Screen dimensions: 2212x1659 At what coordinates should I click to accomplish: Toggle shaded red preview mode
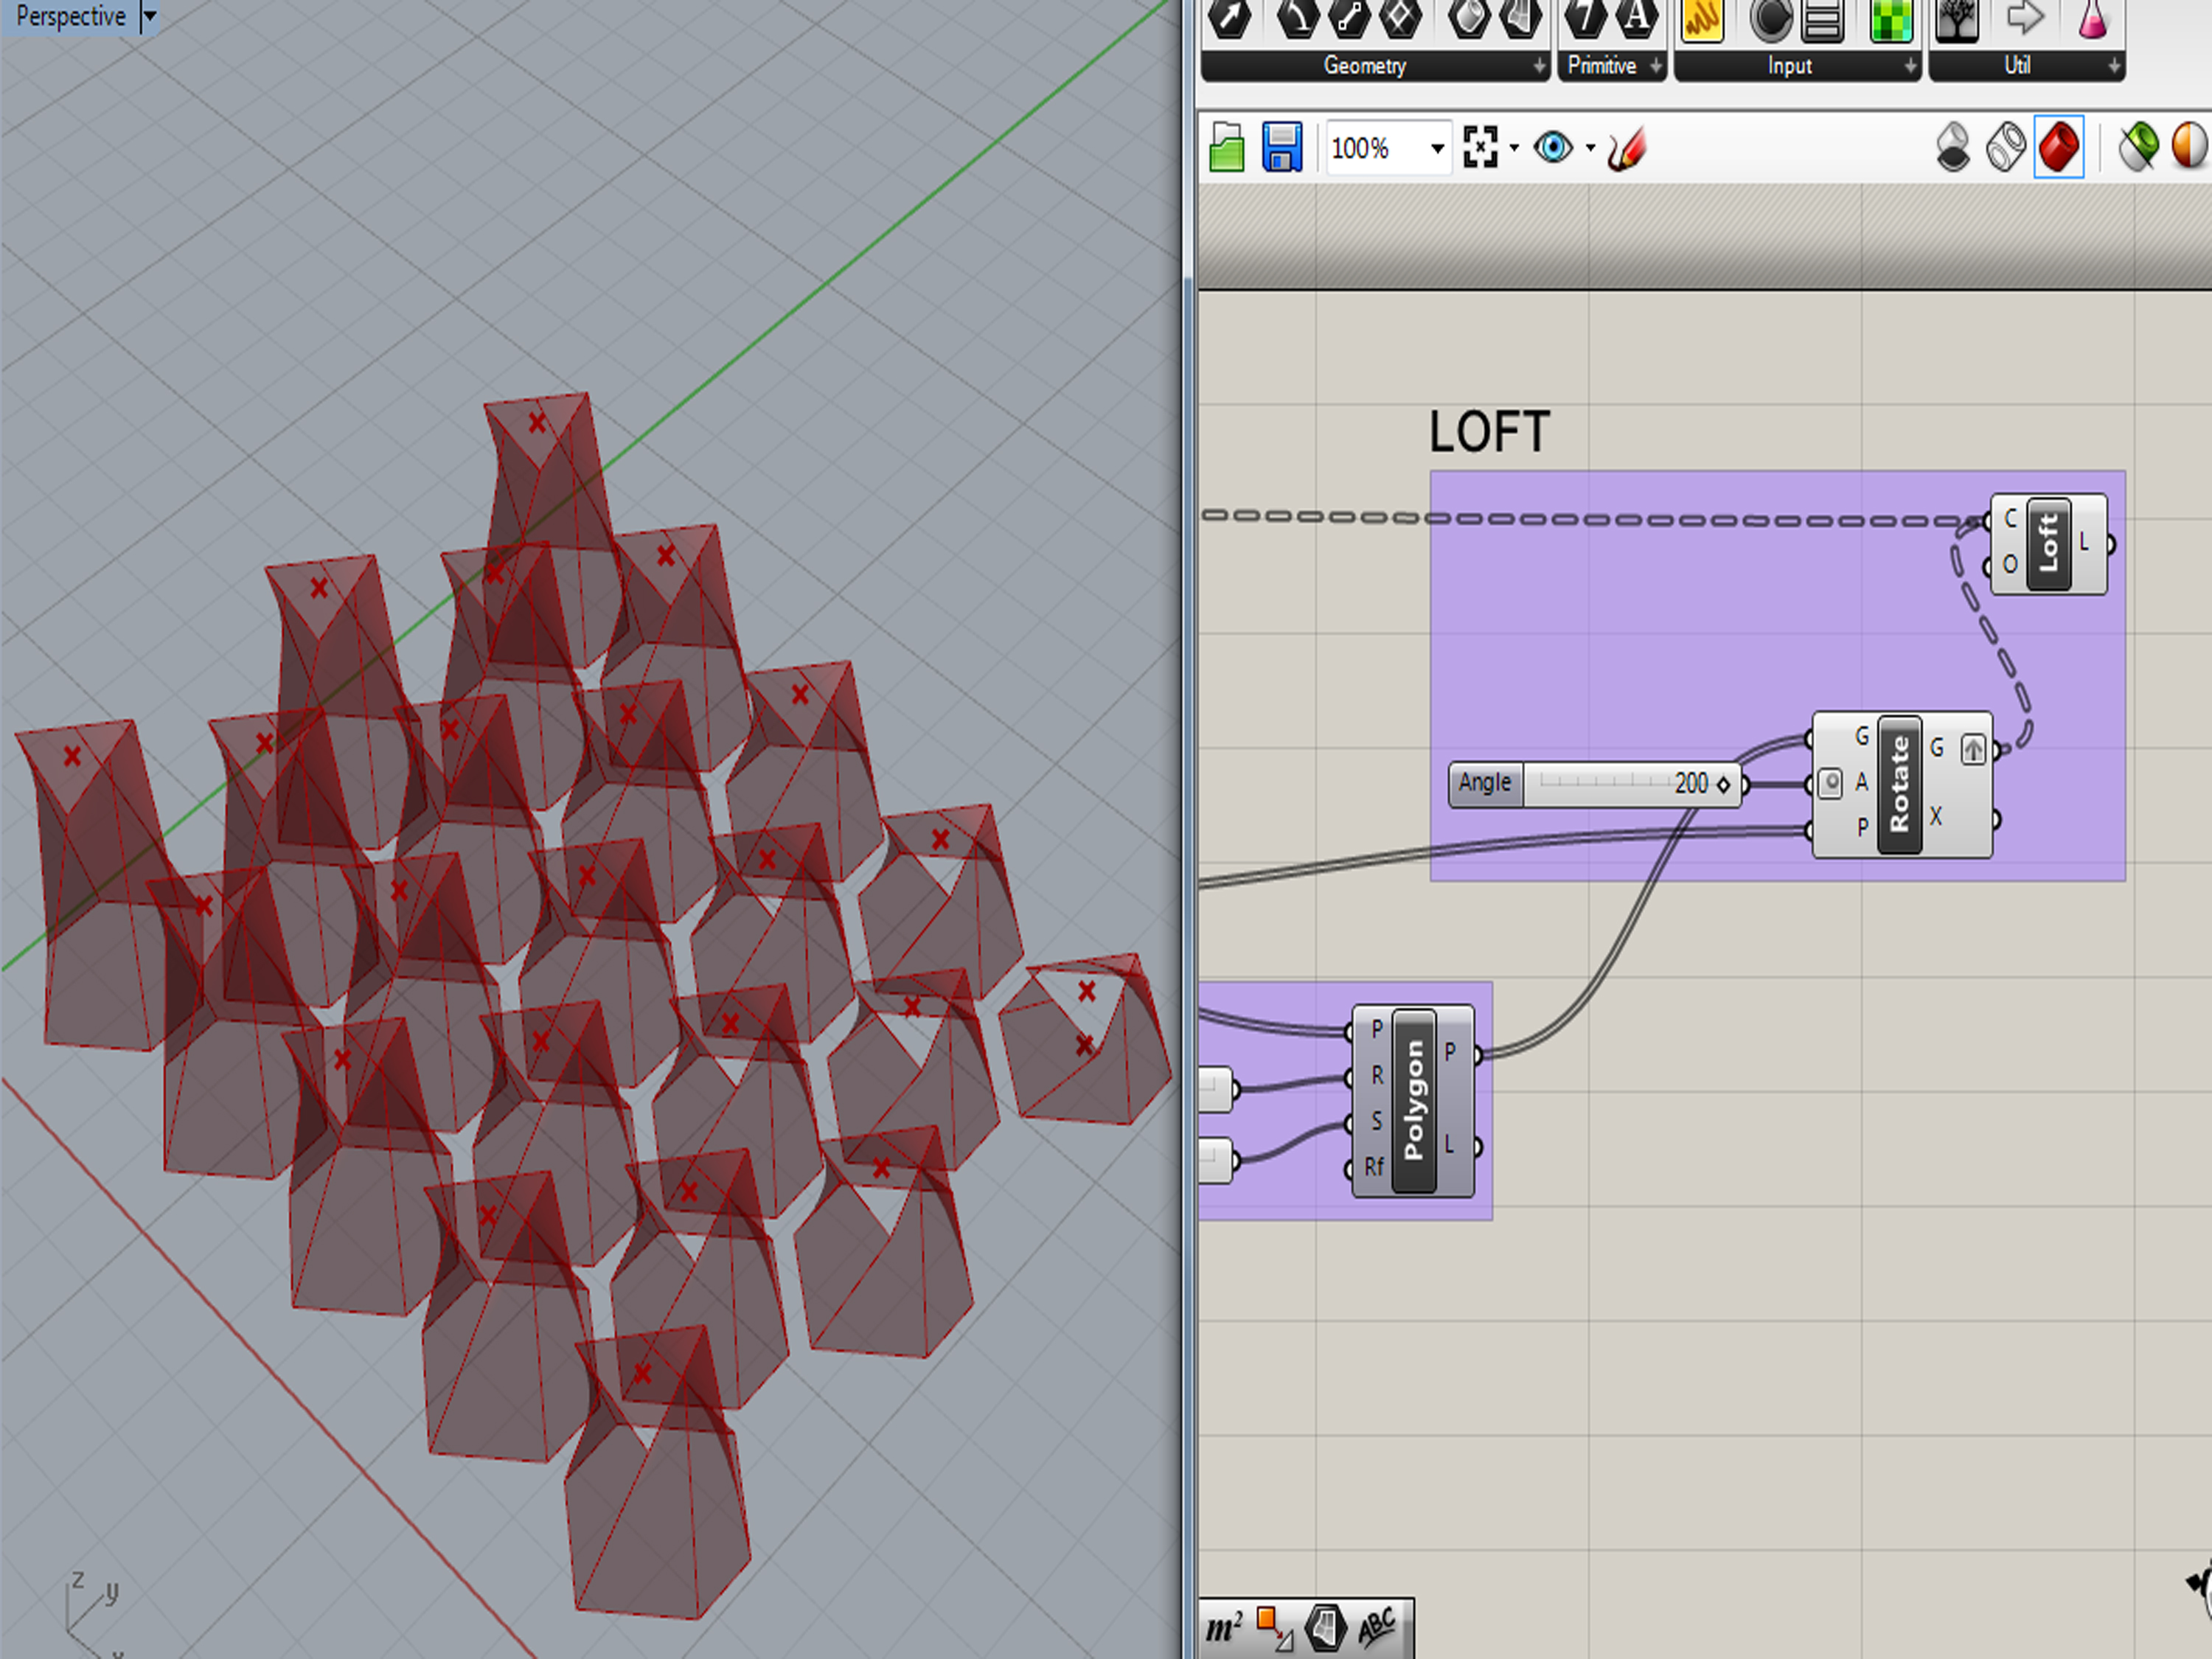coord(2059,148)
